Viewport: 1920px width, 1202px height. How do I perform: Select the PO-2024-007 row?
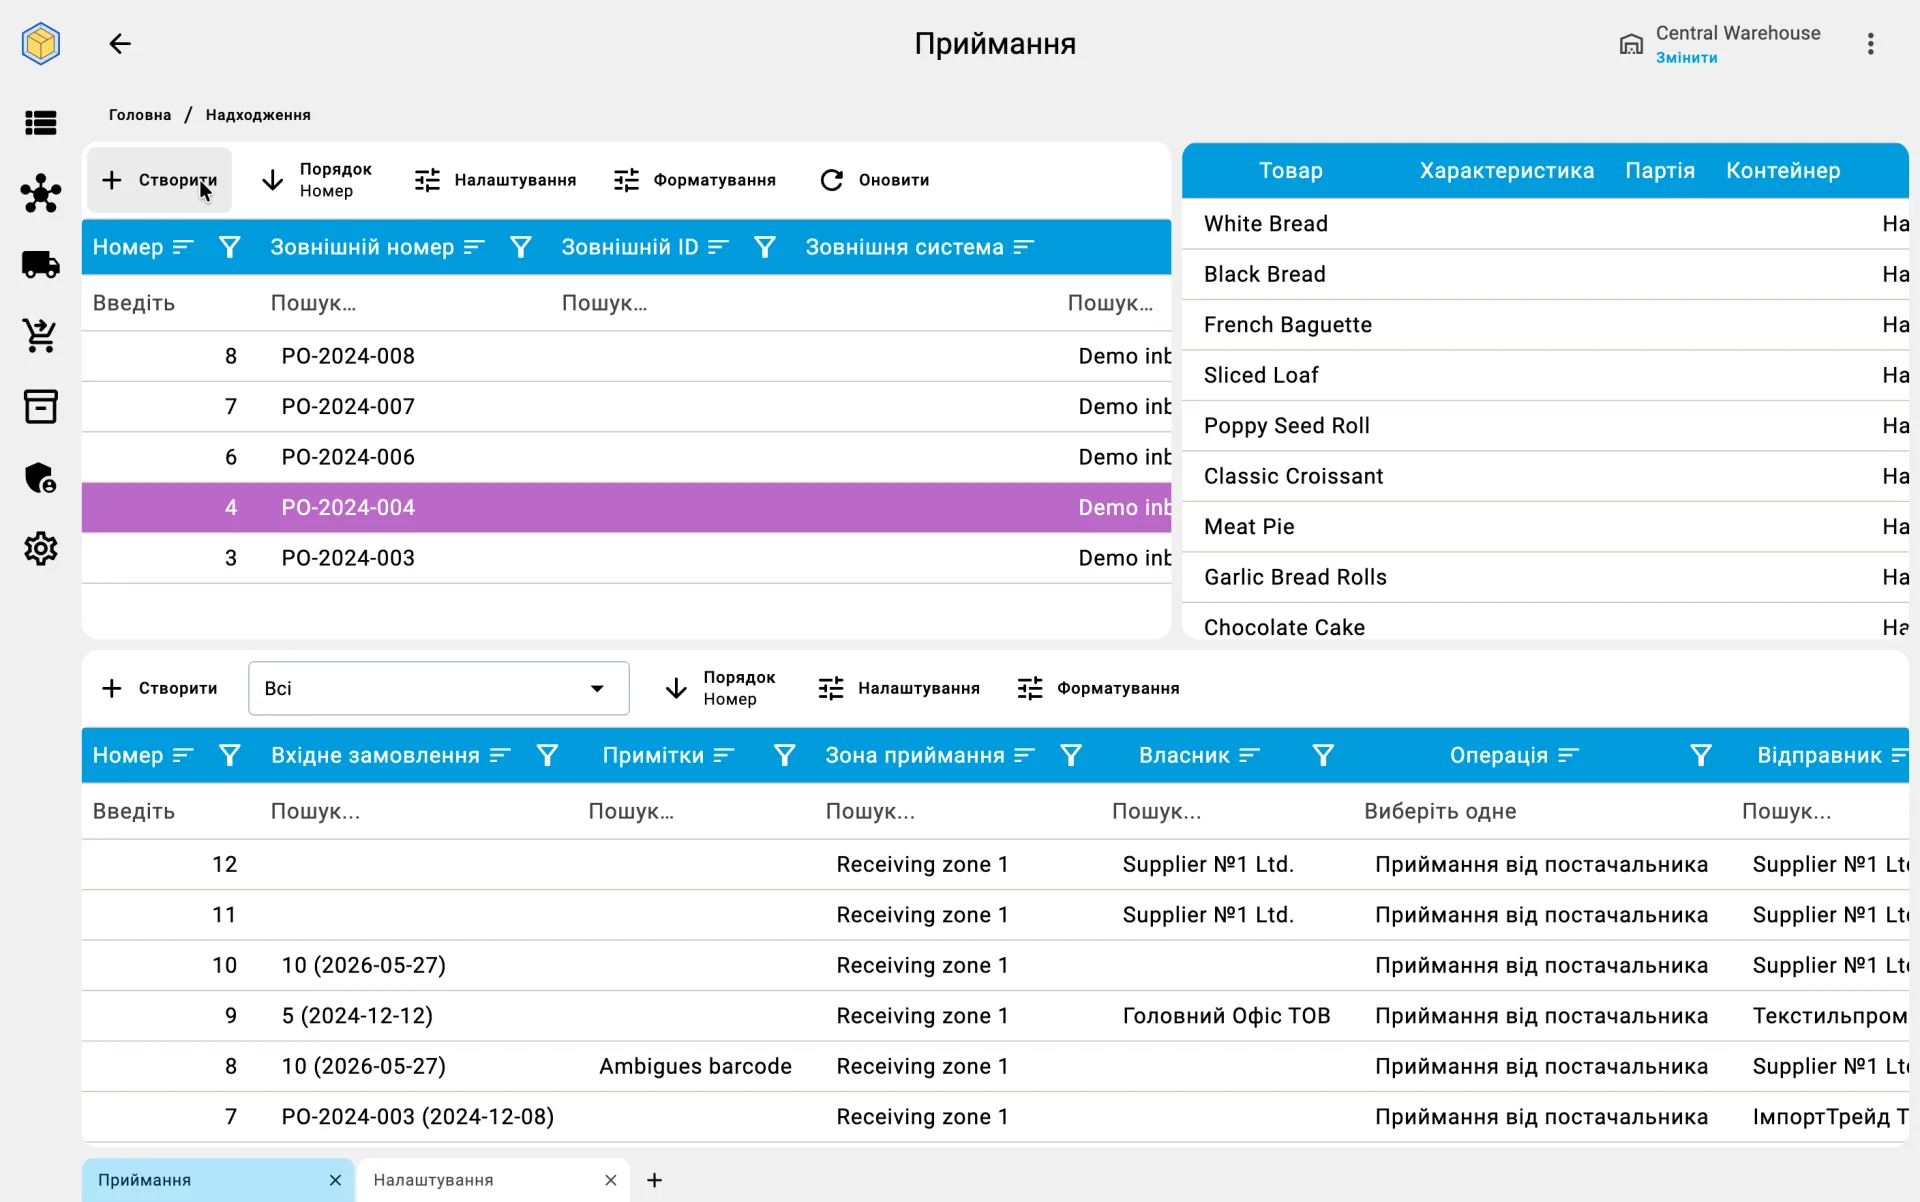[x=626, y=407]
